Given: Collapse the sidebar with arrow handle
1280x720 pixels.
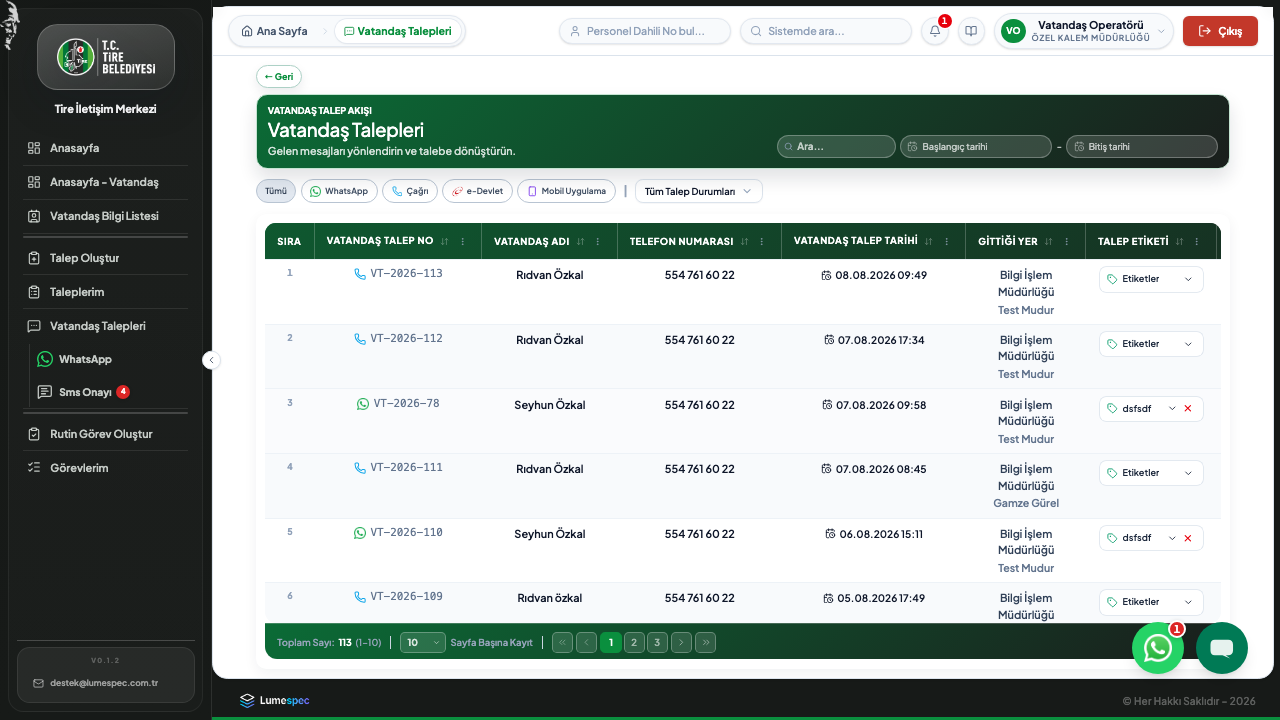Looking at the screenshot, I should coord(211,360).
